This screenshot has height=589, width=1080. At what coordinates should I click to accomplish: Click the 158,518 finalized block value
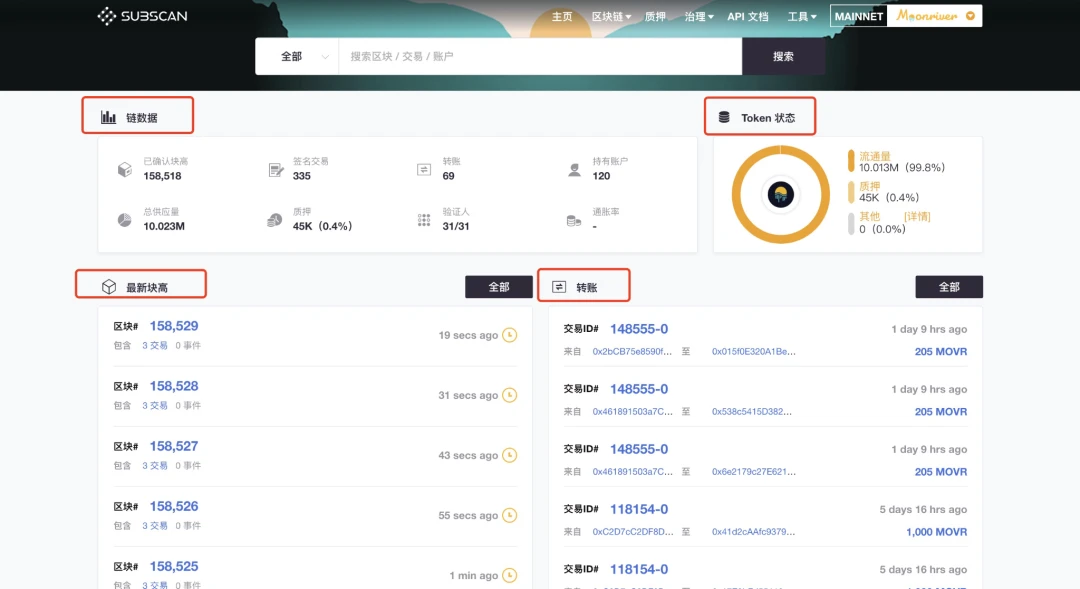pyautogui.click(x=163, y=176)
